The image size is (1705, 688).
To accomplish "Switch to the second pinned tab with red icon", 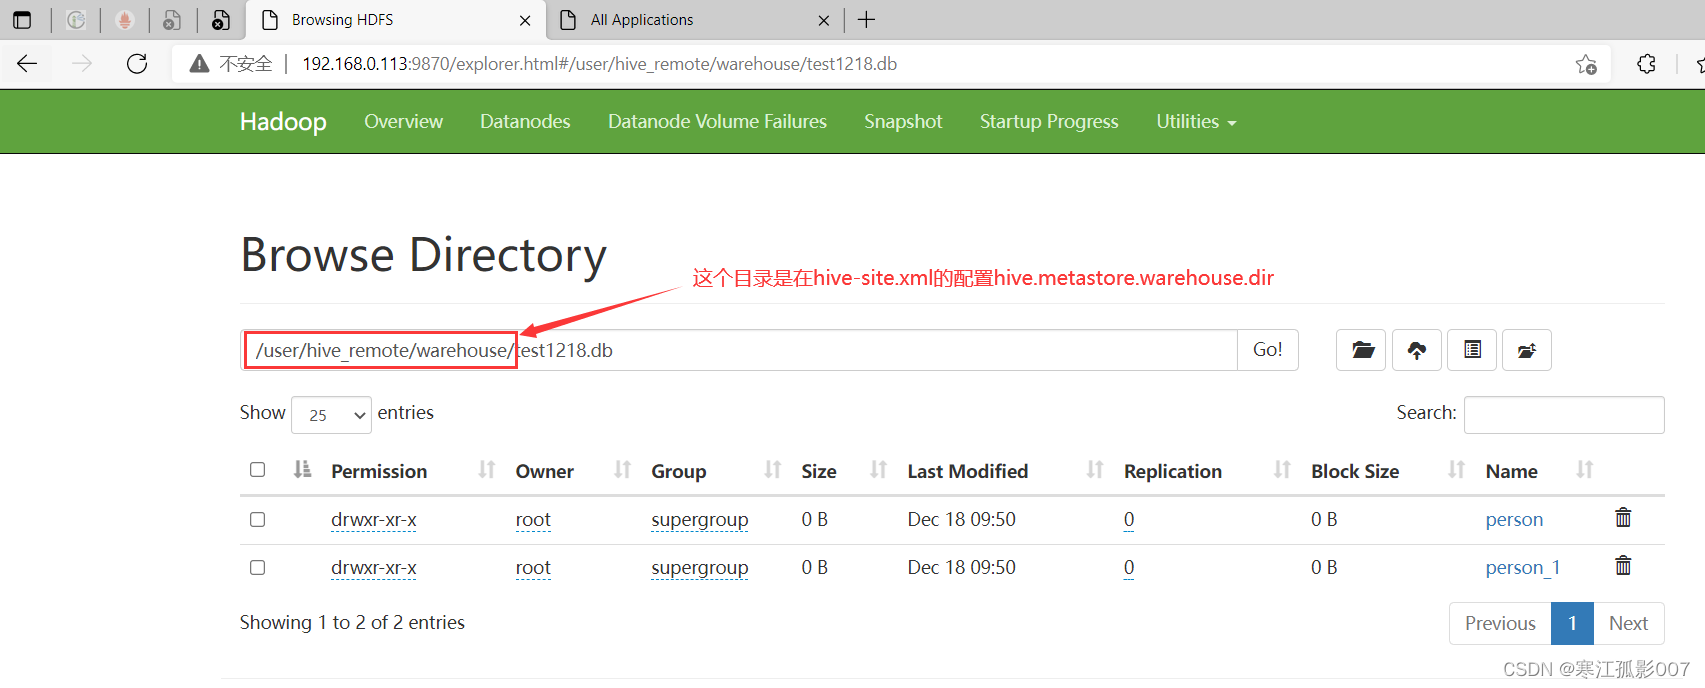I will point(125,20).
